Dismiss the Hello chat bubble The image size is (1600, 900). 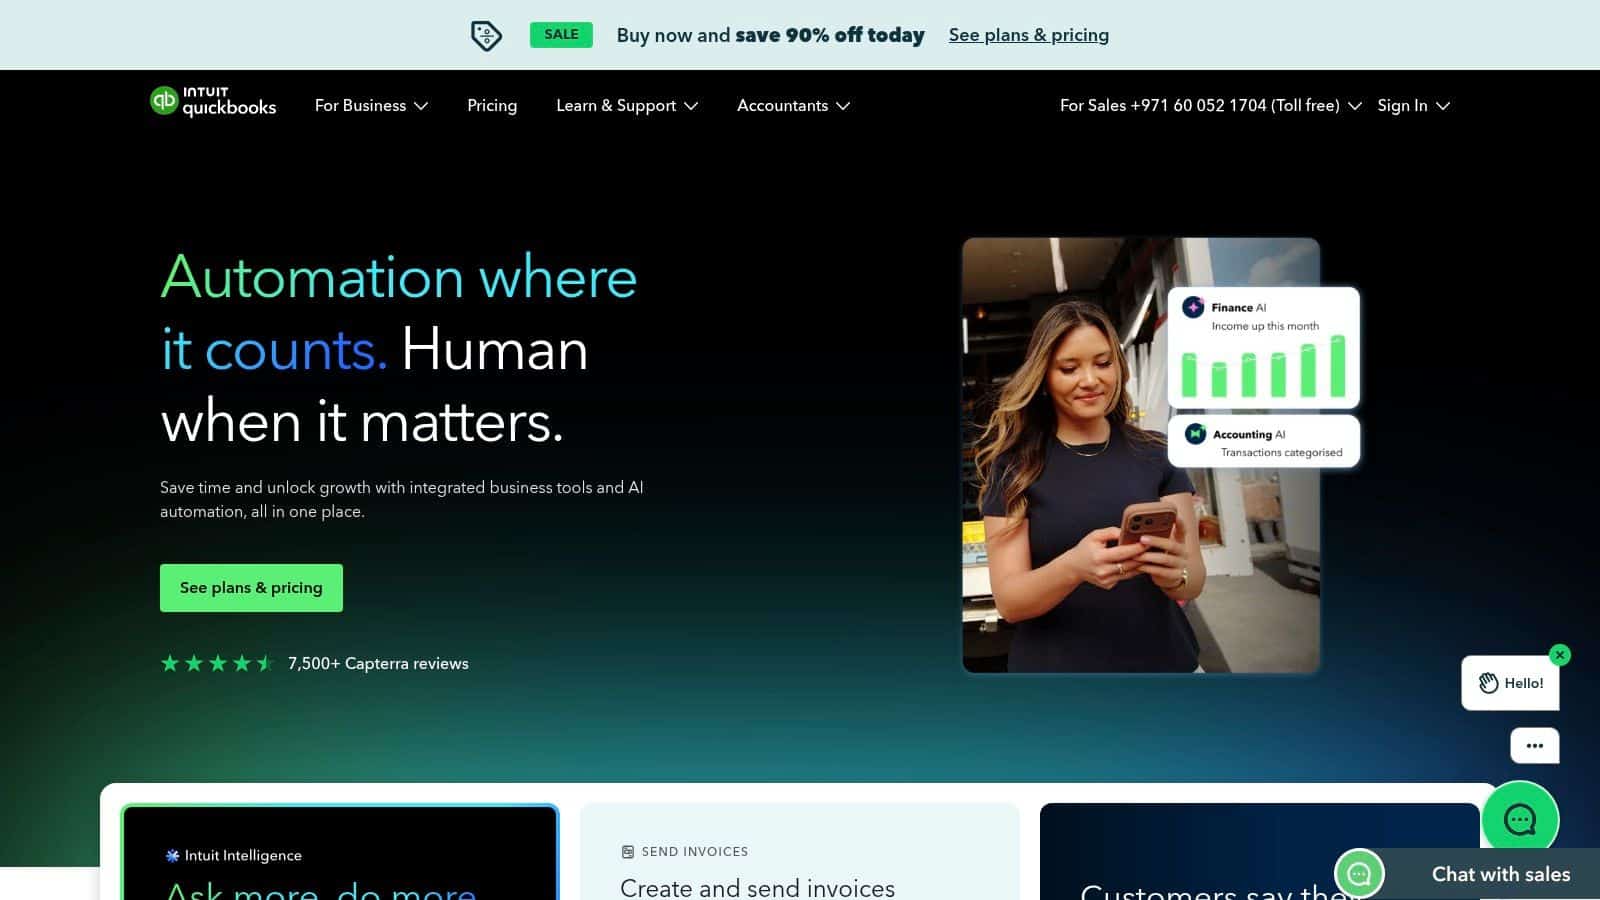(x=1560, y=655)
